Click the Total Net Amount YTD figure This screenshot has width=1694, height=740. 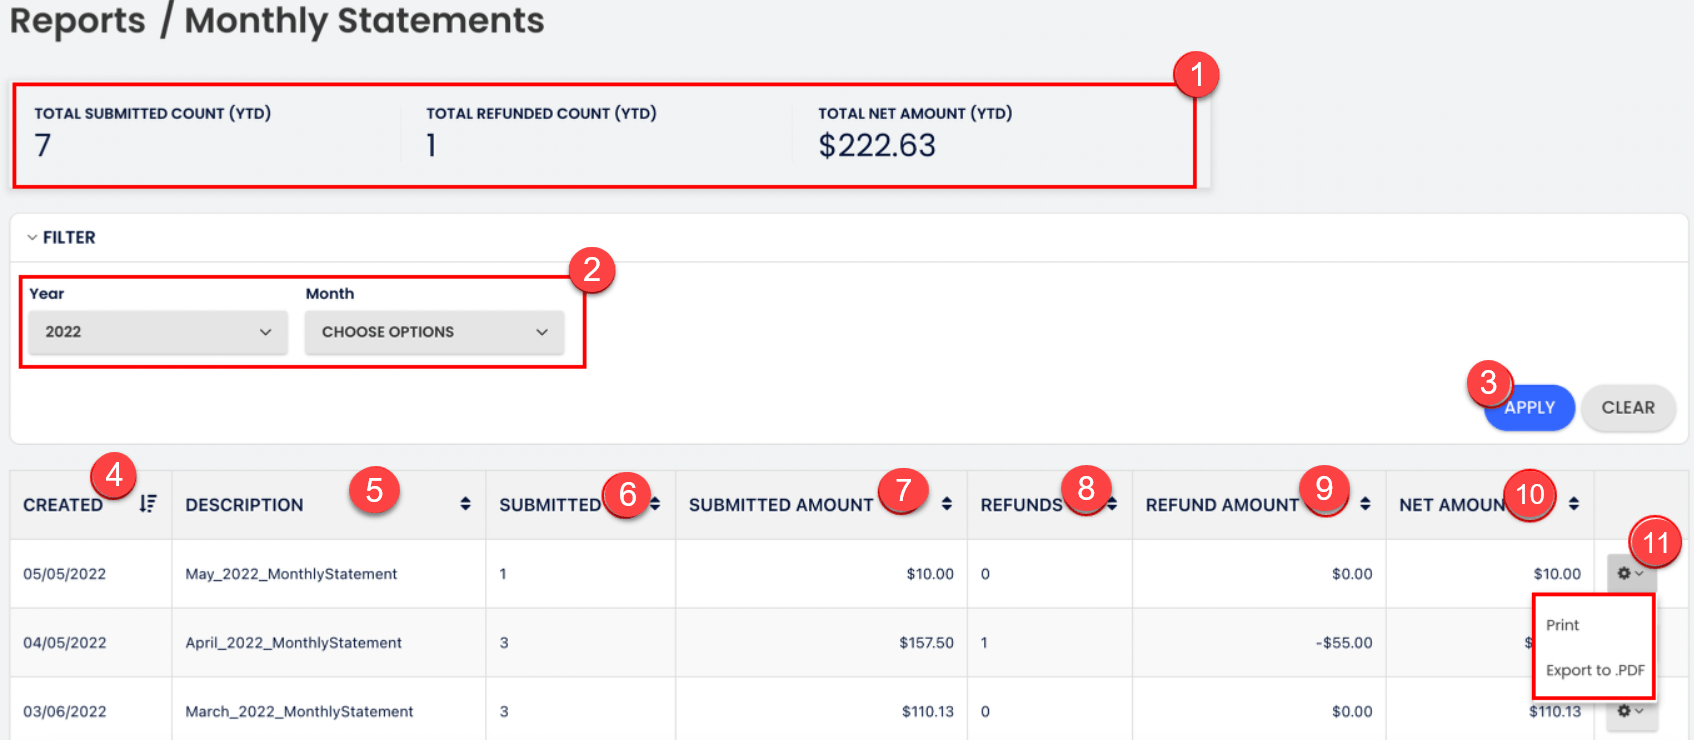tap(877, 145)
